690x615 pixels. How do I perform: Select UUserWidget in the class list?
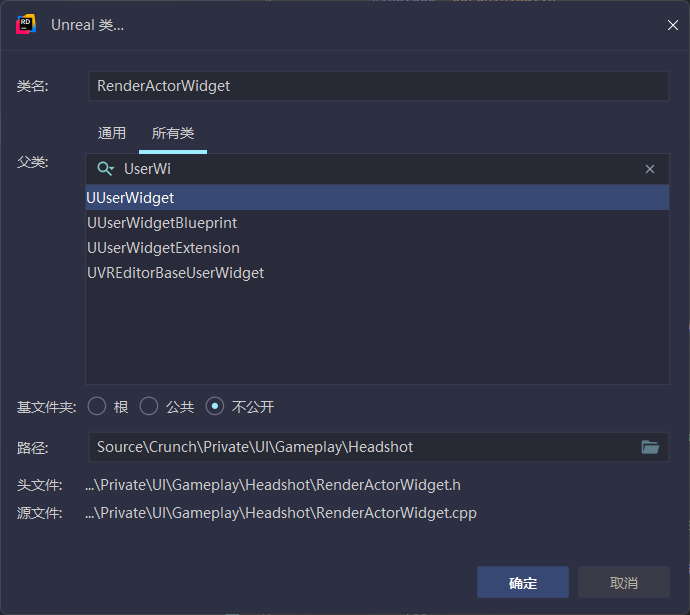(x=378, y=198)
